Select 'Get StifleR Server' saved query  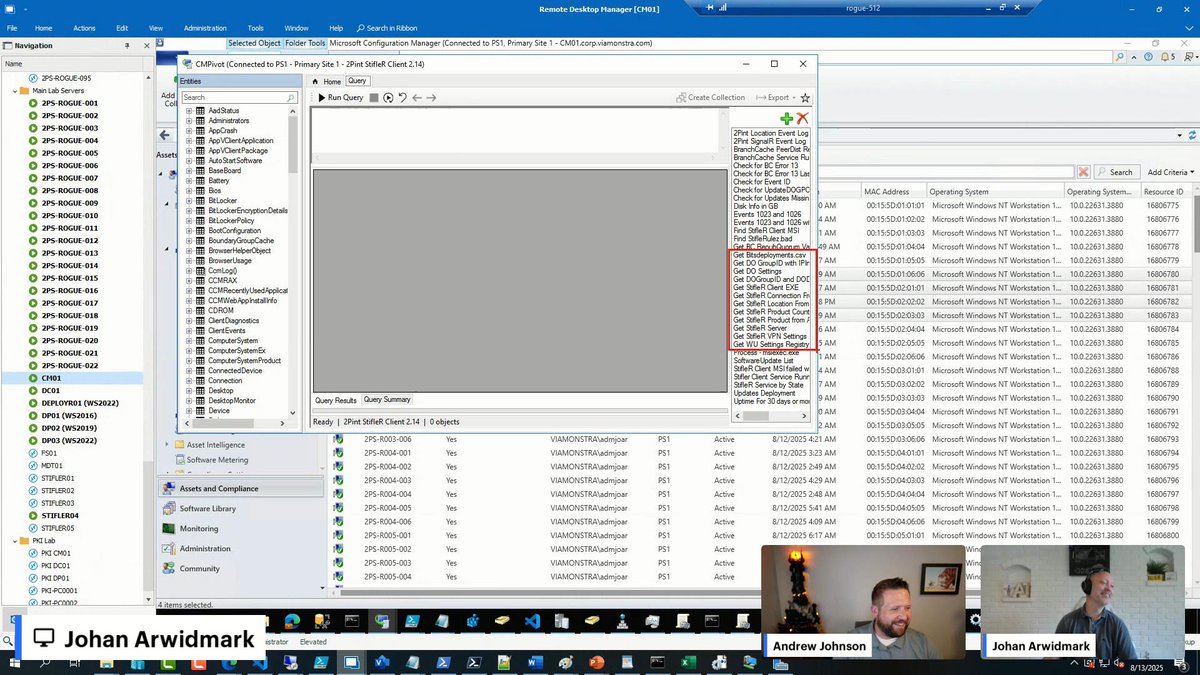tap(760, 328)
